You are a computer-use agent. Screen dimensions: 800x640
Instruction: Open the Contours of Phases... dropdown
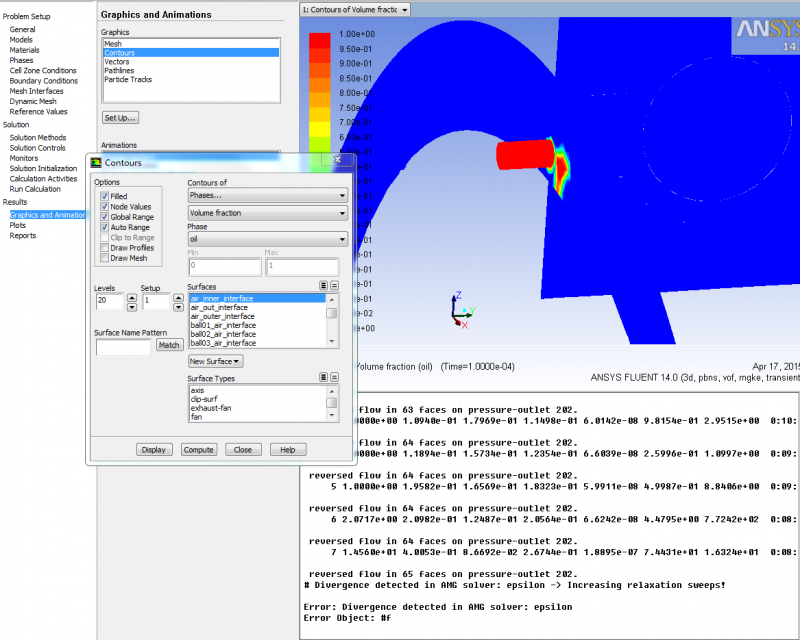pos(268,195)
